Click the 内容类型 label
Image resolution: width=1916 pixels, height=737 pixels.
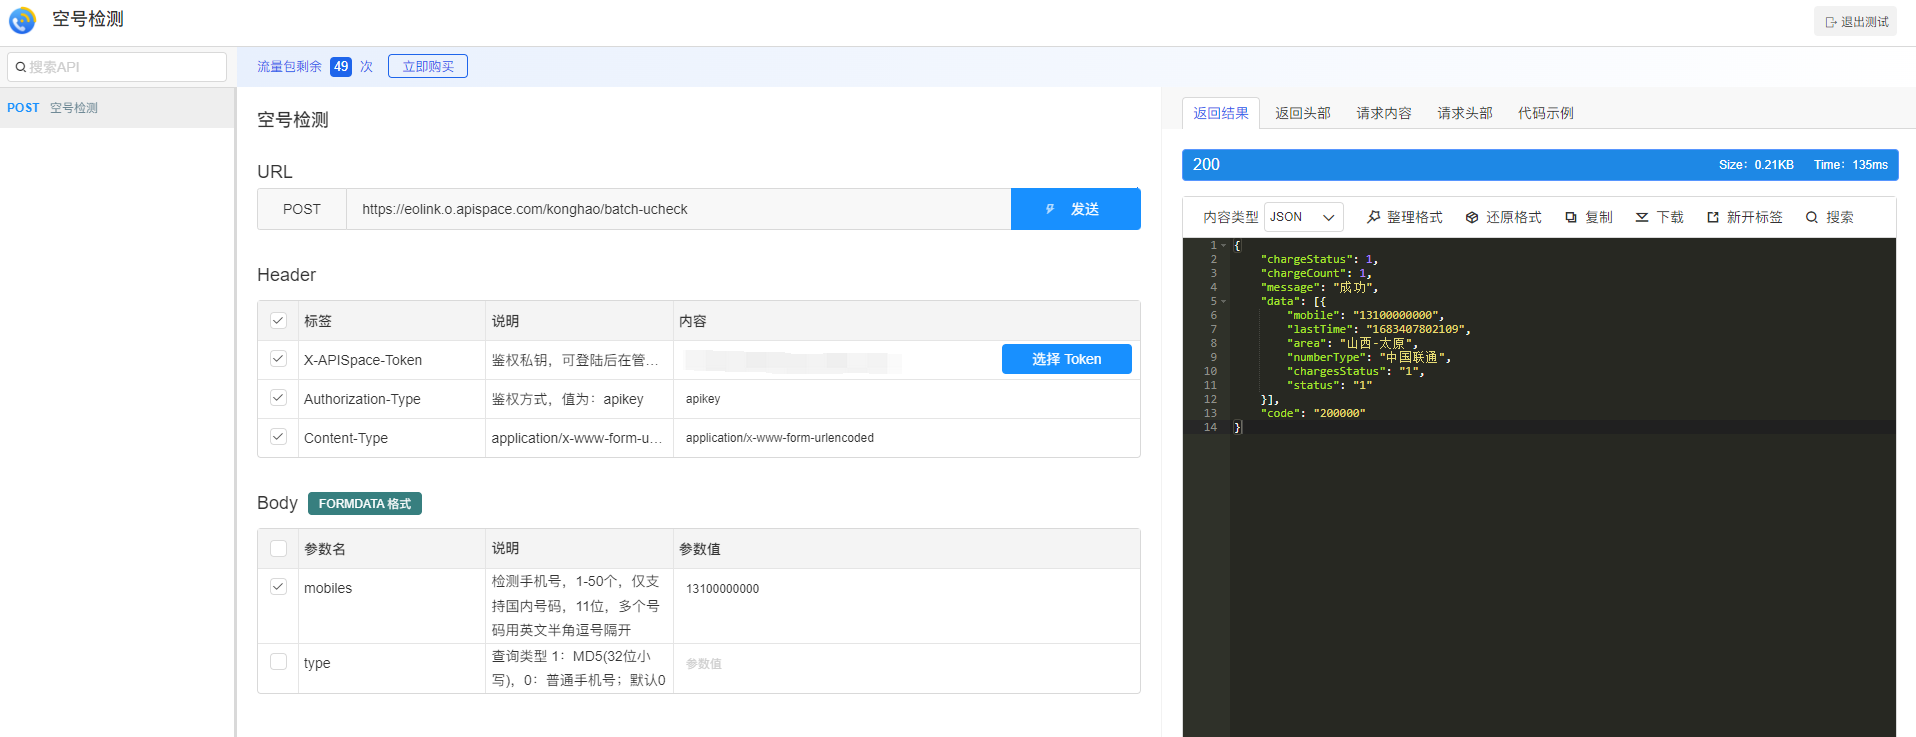tap(1230, 217)
